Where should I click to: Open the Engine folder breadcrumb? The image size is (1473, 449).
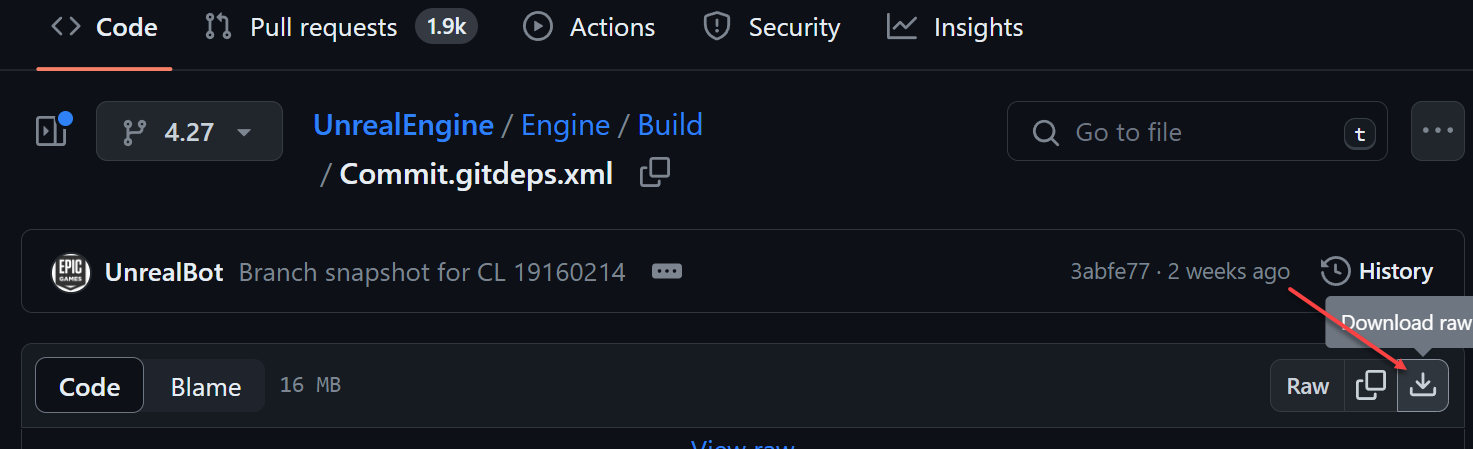click(x=565, y=125)
